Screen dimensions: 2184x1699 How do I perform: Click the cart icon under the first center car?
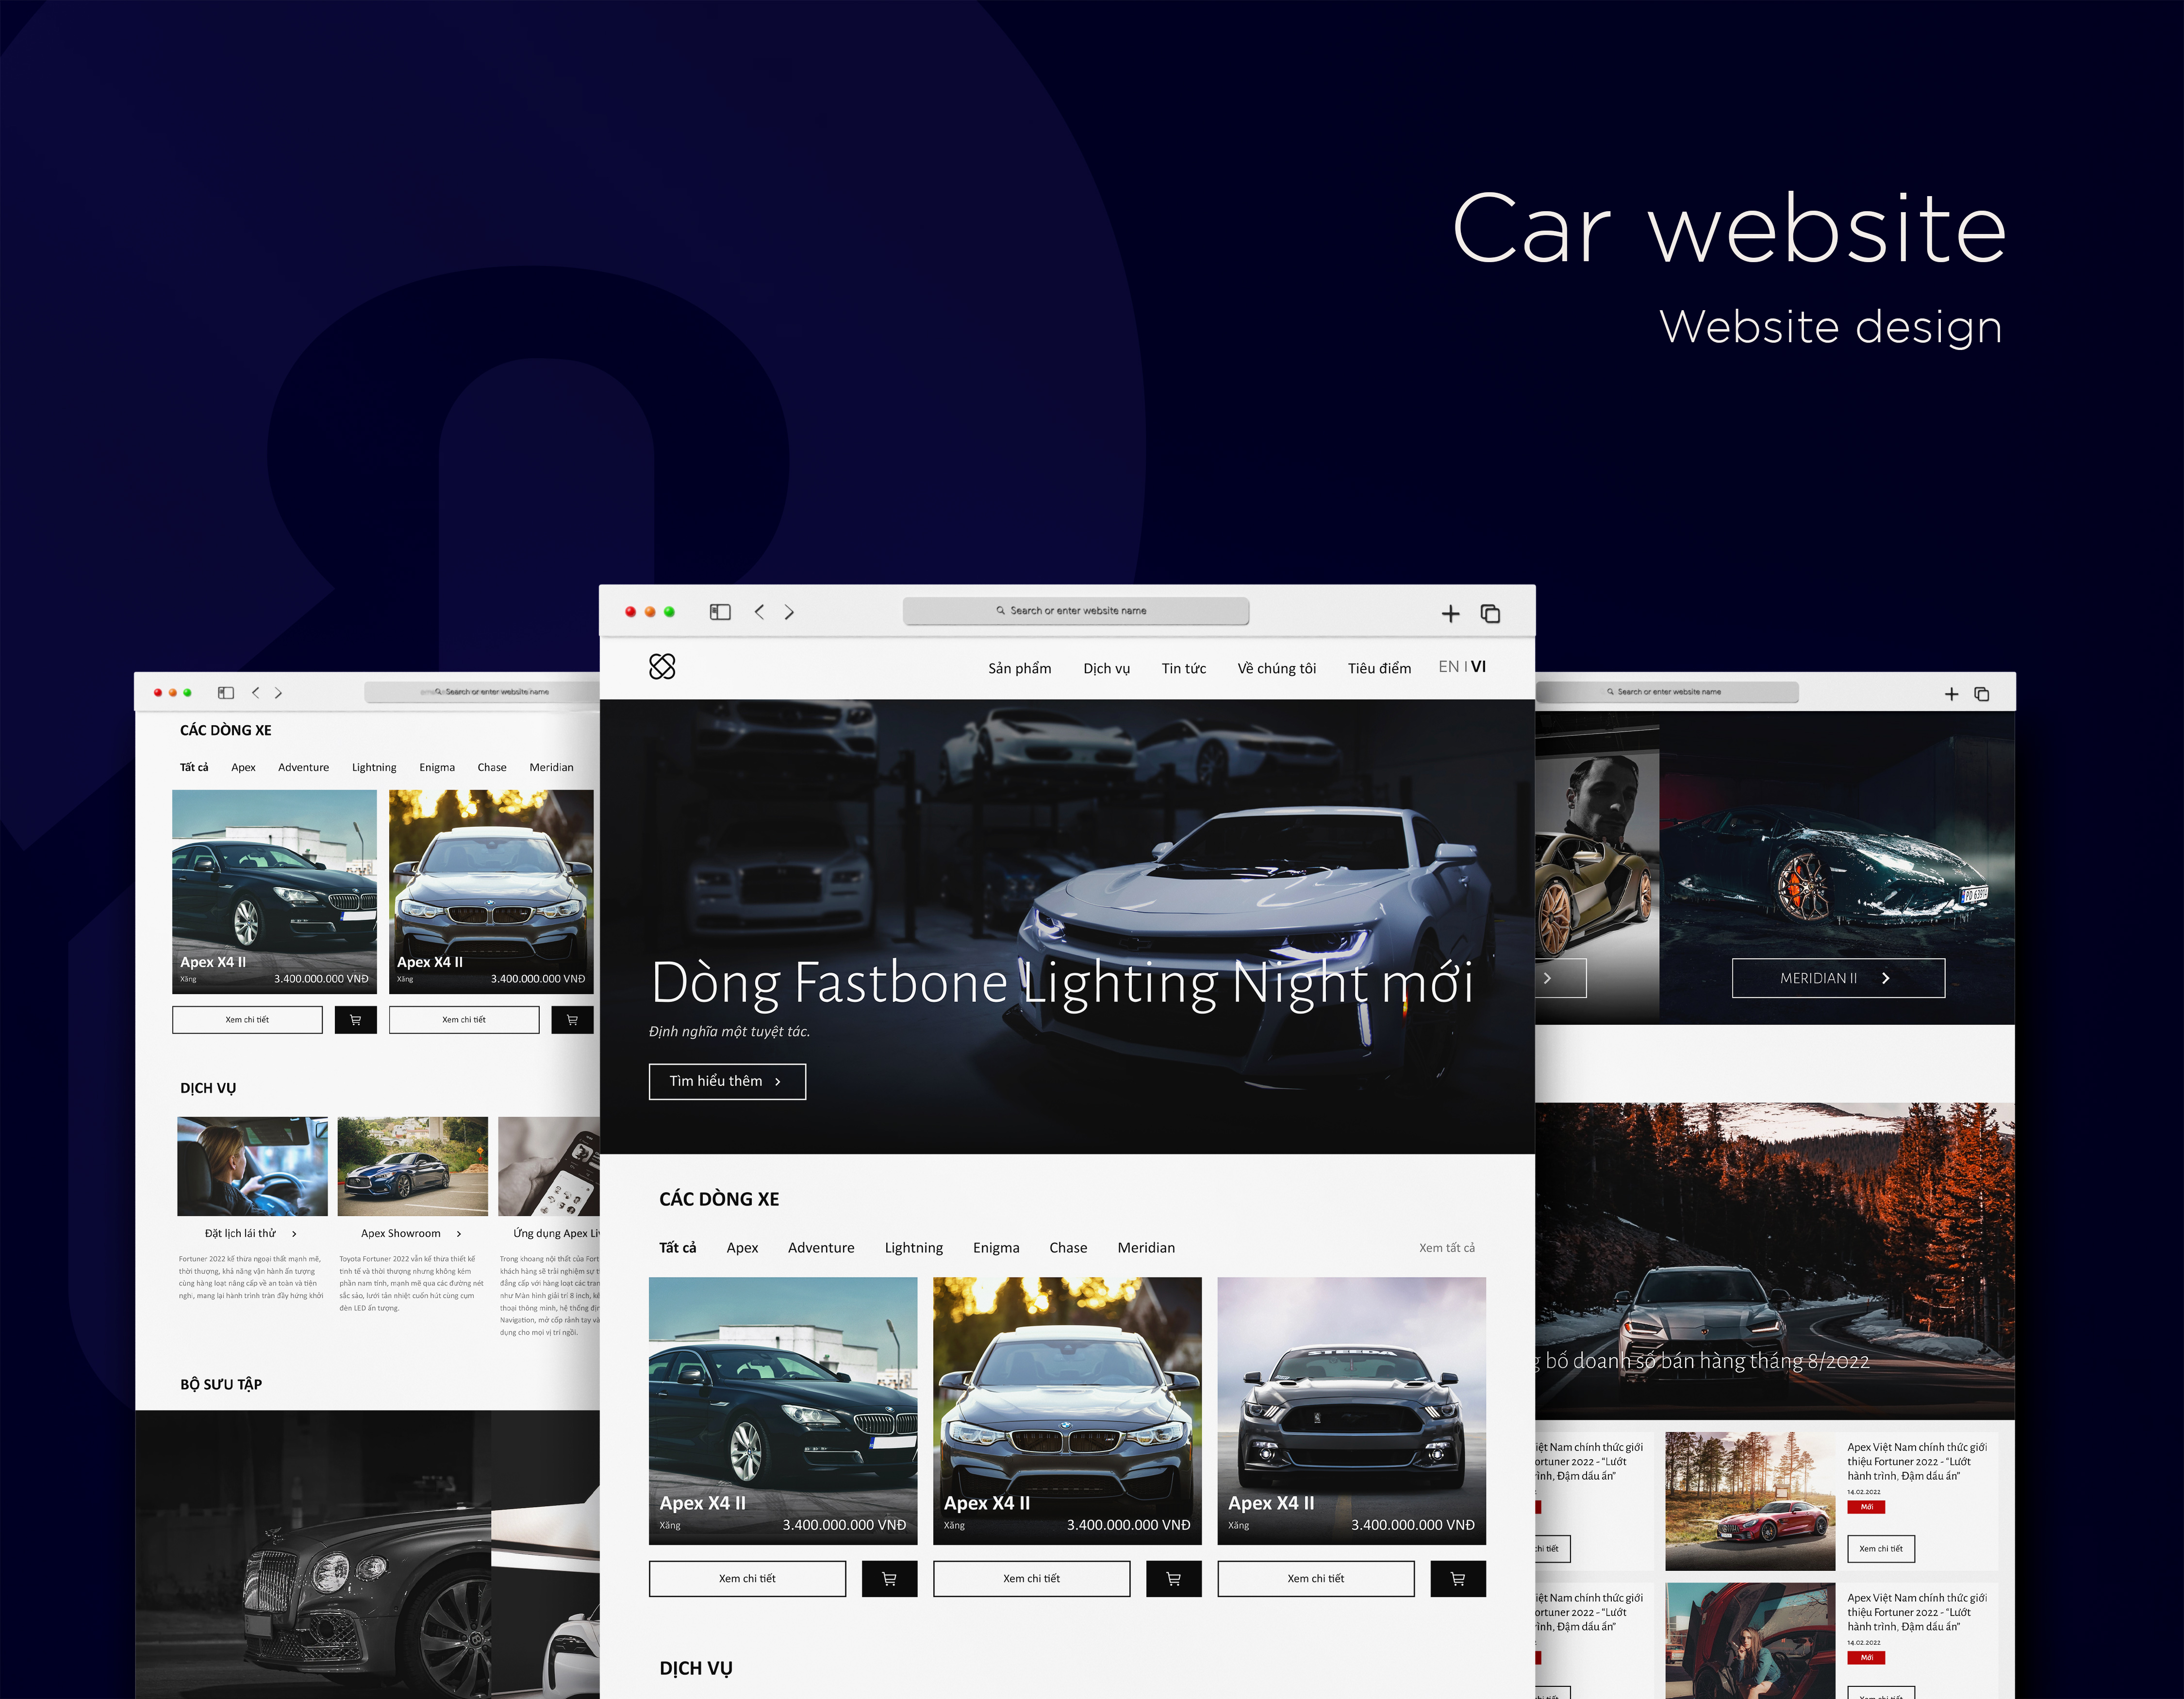click(889, 1579)
